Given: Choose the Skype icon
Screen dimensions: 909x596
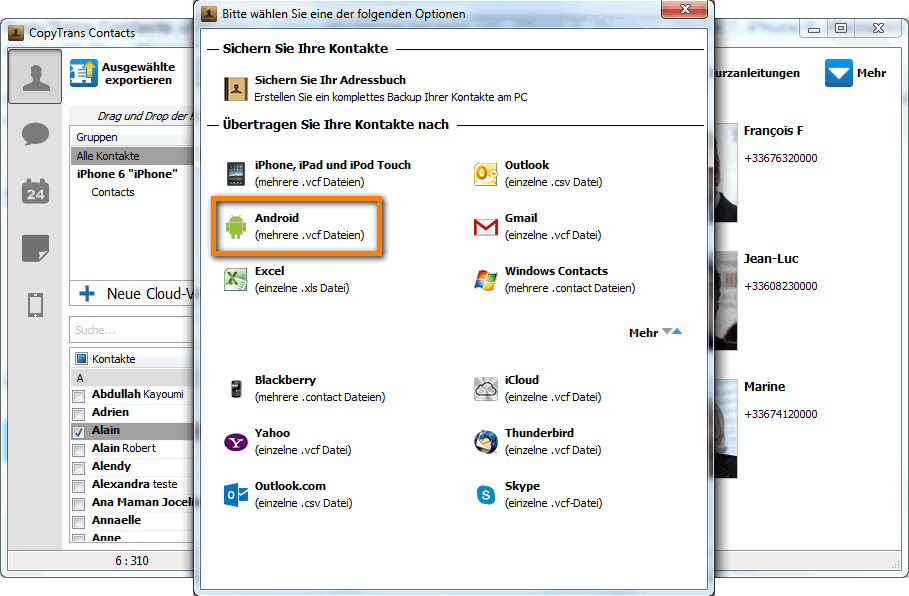Looking at the screenshot, I should tap(486, 495).
